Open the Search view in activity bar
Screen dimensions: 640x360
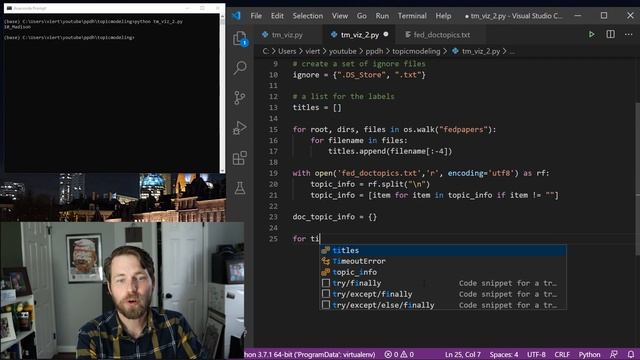click(240, 68)
